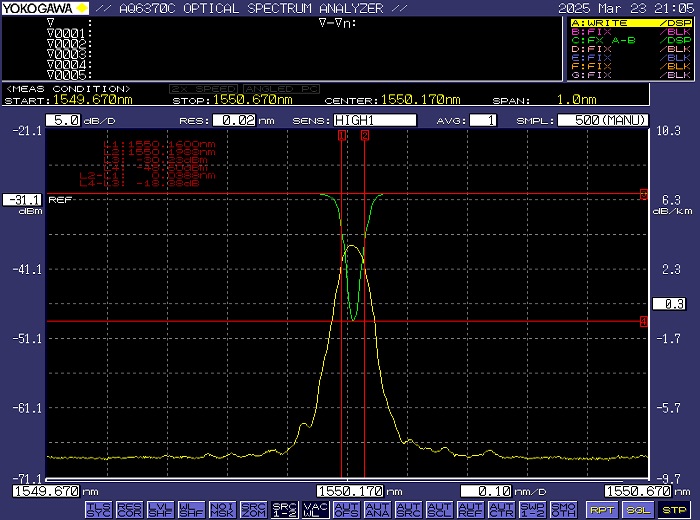This screenshot has width=700, height=520.
Task: Click the ANGLED PC indicator
Action: pos(282,89)
